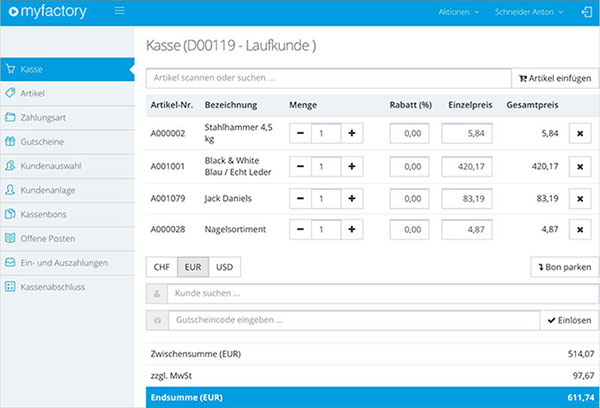Open Zahlungsart in the sidebar
600x408 pixels.
(67, 118)
